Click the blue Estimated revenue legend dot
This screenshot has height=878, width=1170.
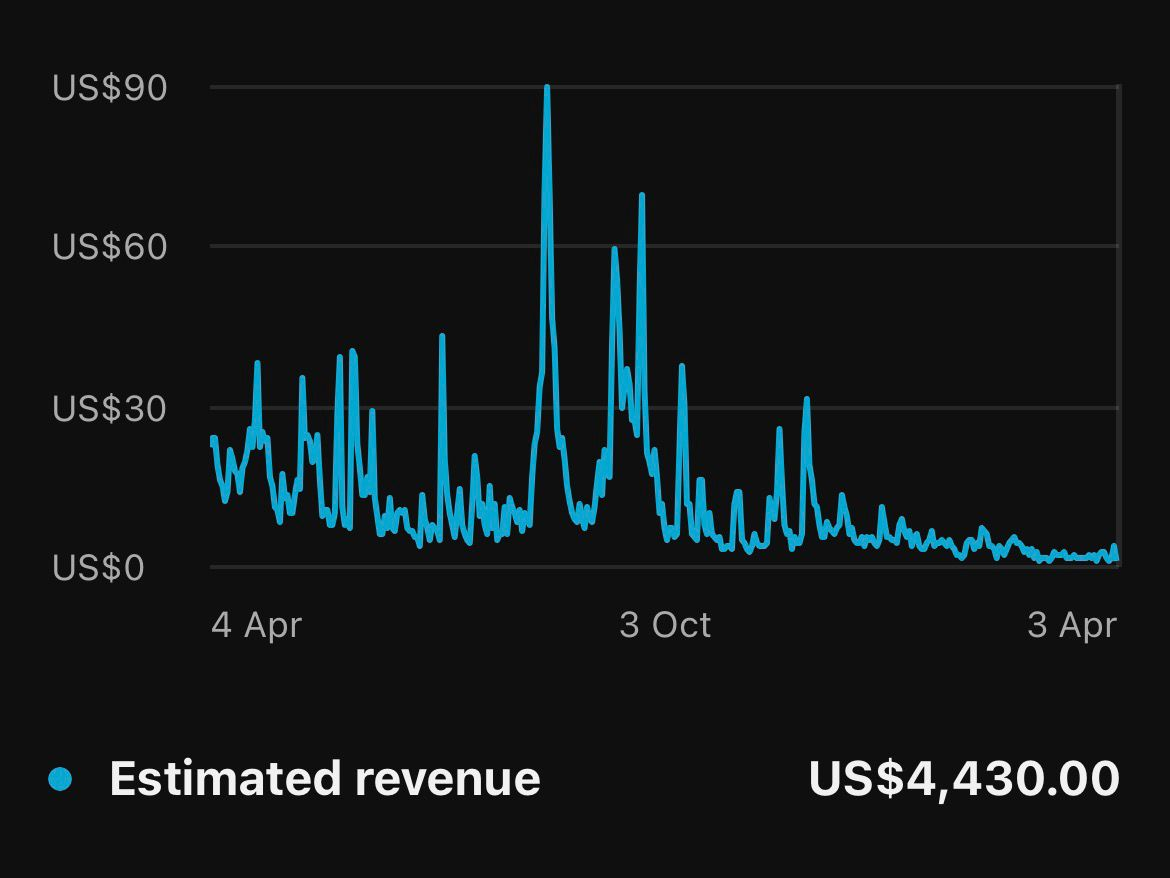pos(60,779)
